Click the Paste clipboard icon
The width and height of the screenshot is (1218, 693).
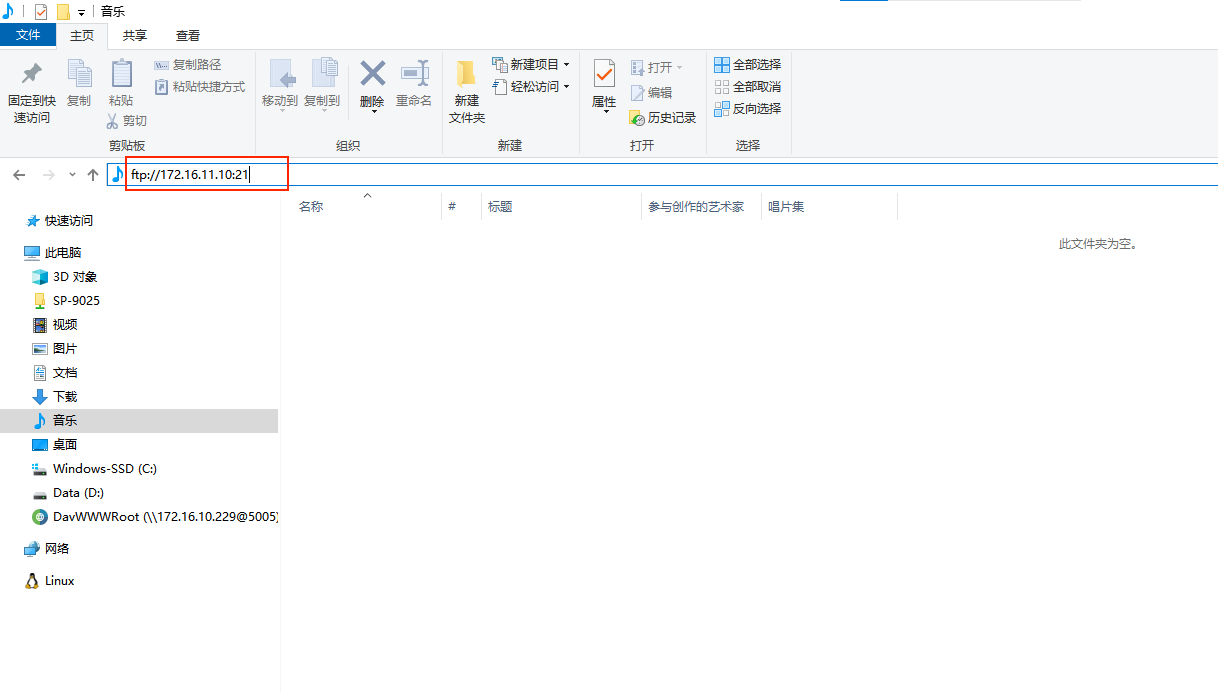click(x=121, y=75)
